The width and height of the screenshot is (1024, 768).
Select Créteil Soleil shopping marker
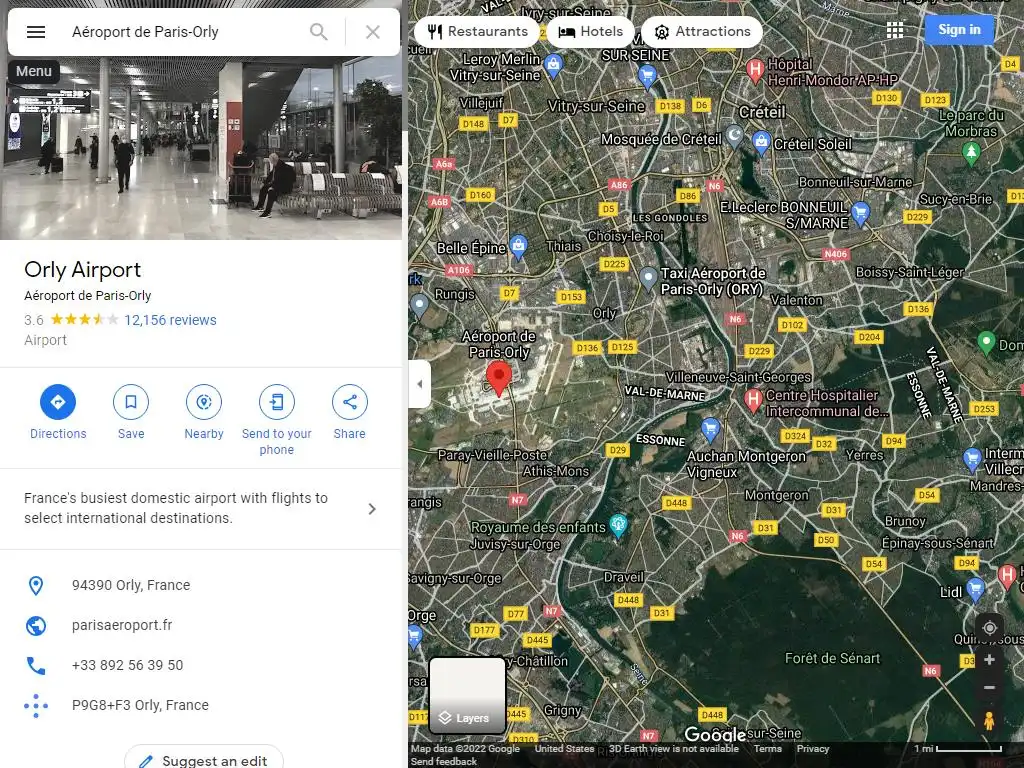pos(761,143)
